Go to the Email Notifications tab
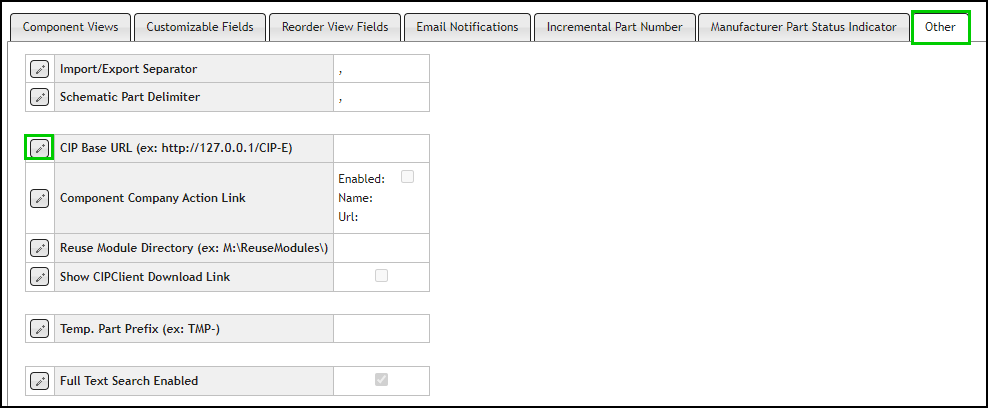This screenshot has width=988, height=408. tap(468, 27)
